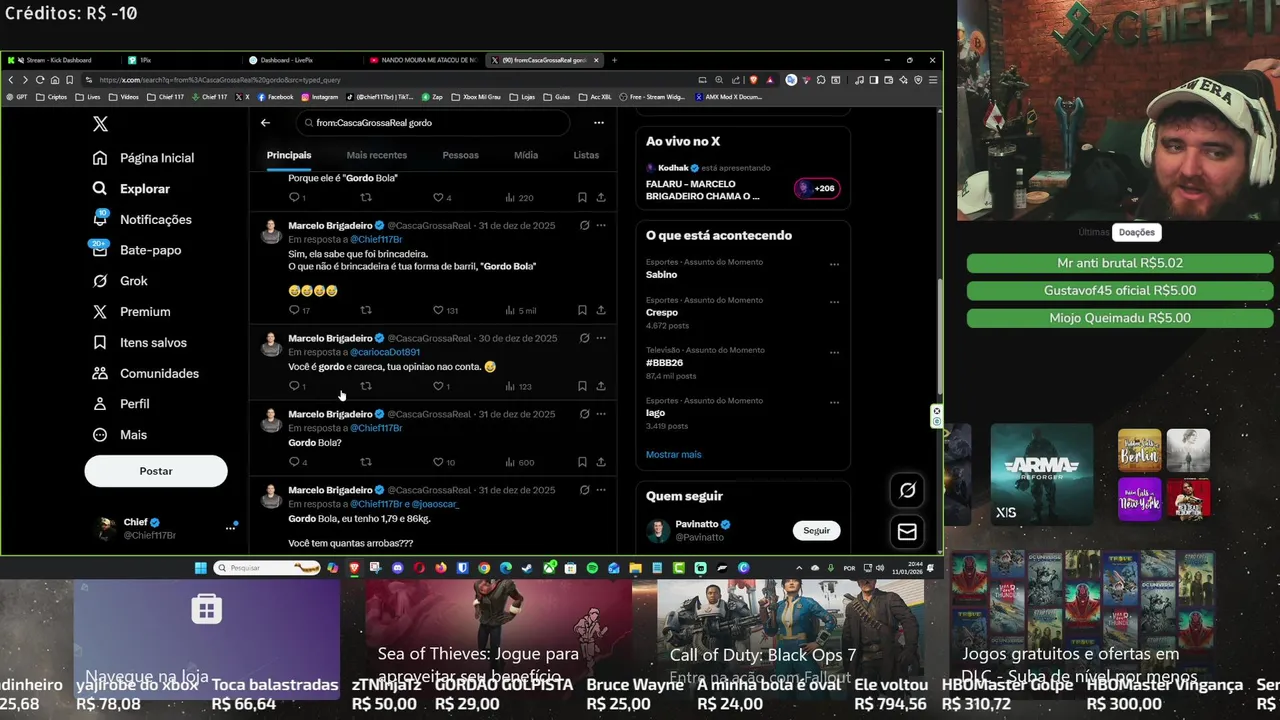This screenshot has width=1280, height=720.
Task: Bookmark the "Sim, ela sabe" post
Action: pyautogui.click(x=582, y=310)
